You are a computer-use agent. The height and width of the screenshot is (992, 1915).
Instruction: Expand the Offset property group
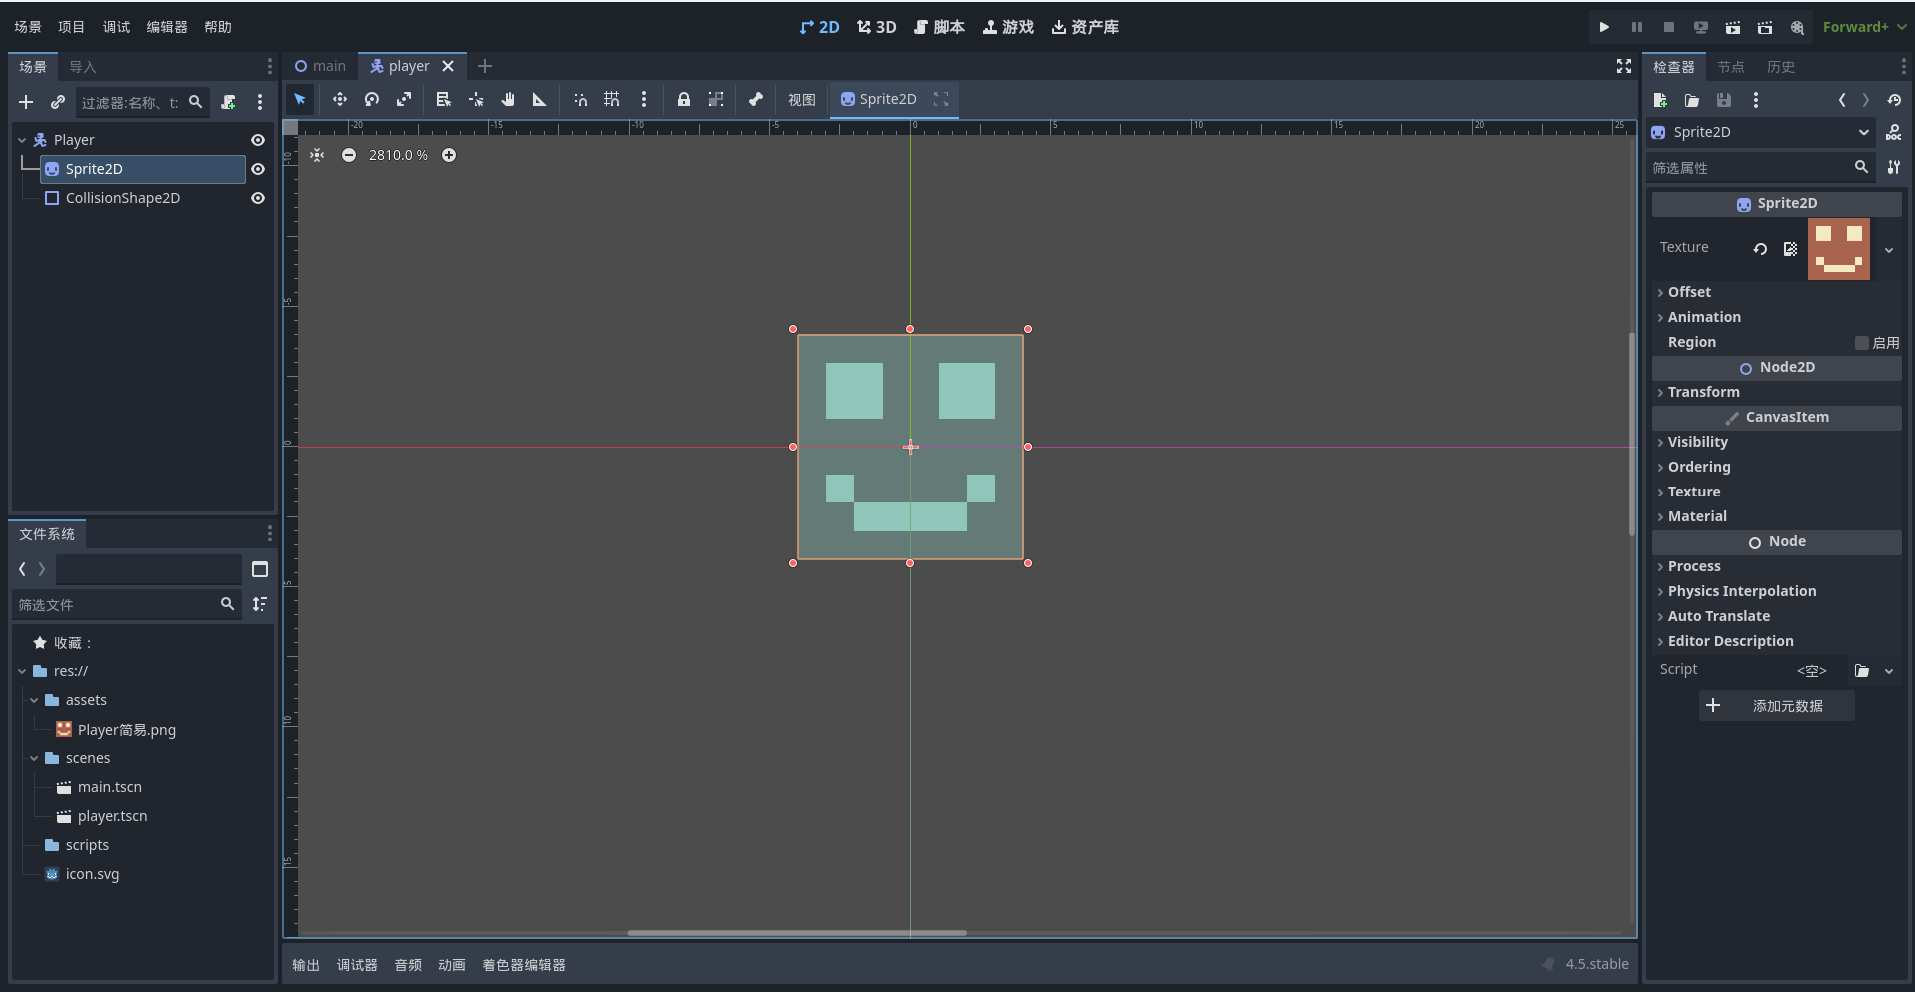(x=1689, y=292)
